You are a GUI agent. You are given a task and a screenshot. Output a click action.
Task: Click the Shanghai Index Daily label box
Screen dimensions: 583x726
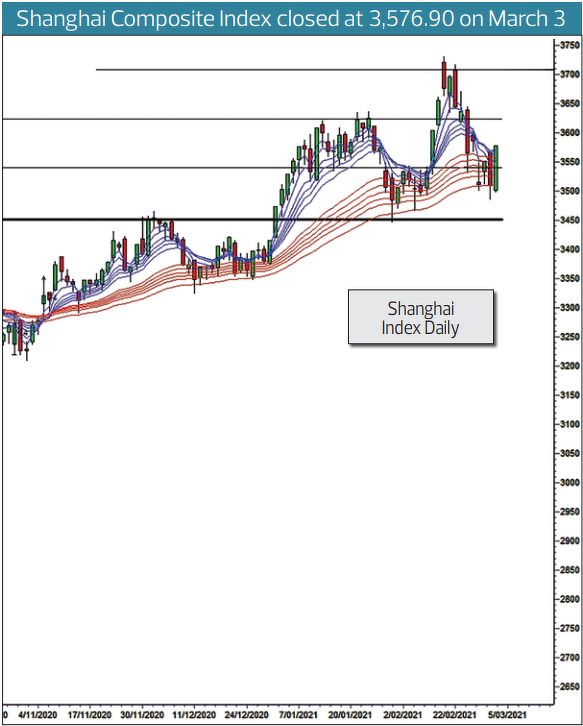[421, 317]
